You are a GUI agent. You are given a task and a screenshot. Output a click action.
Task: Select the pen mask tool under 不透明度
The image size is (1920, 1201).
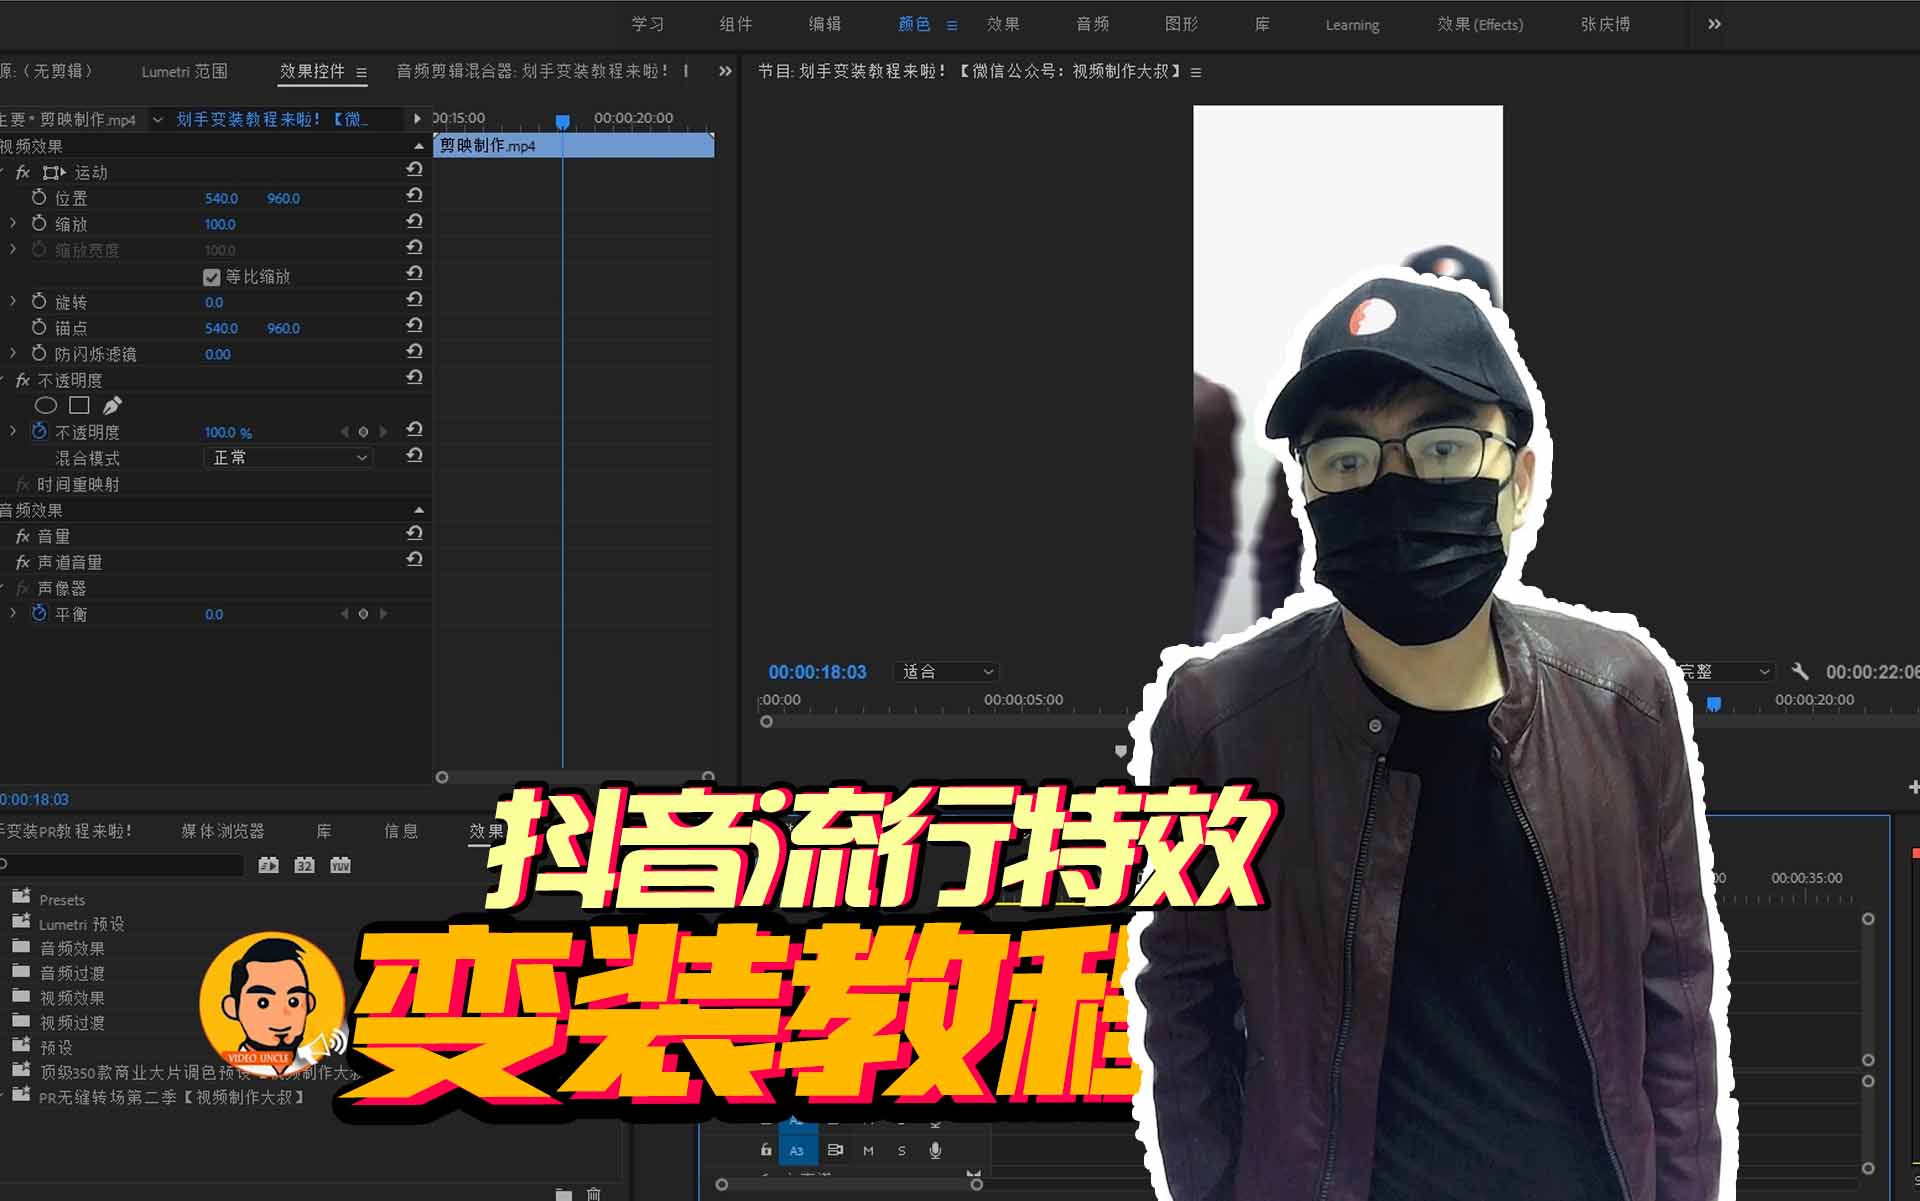[112, 405]
